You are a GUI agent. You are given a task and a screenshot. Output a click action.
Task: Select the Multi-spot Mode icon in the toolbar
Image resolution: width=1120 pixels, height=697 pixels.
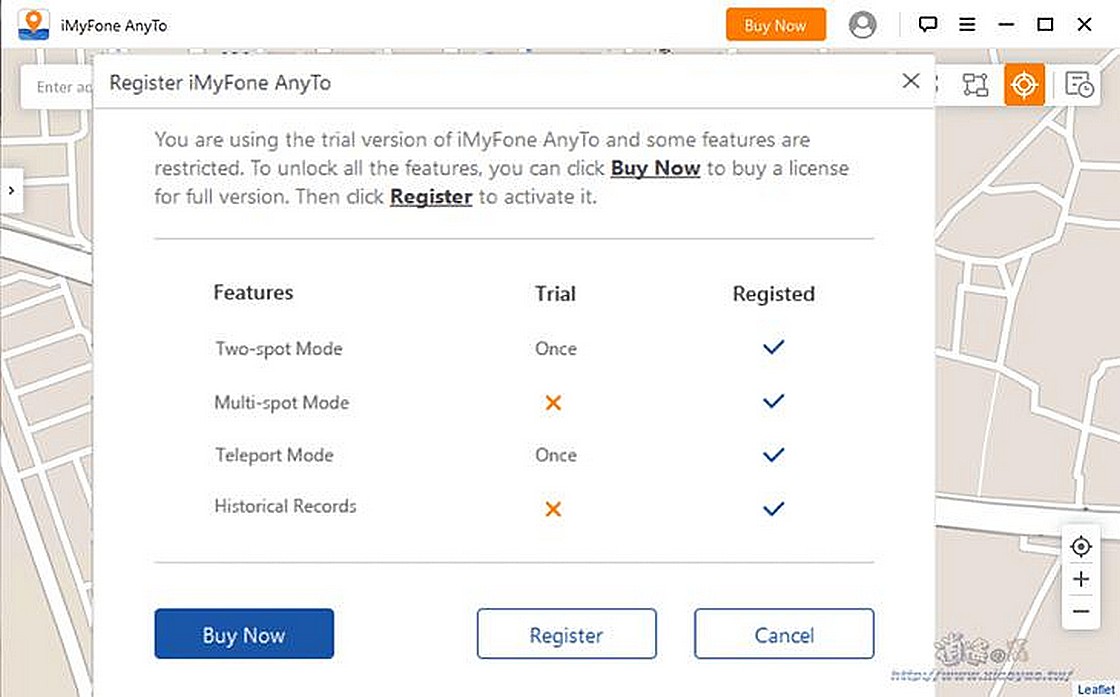[x=975, y=85]
